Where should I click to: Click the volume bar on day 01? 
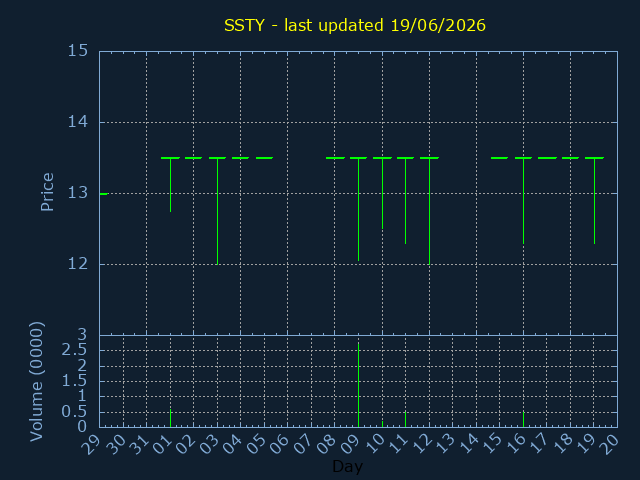171,418
